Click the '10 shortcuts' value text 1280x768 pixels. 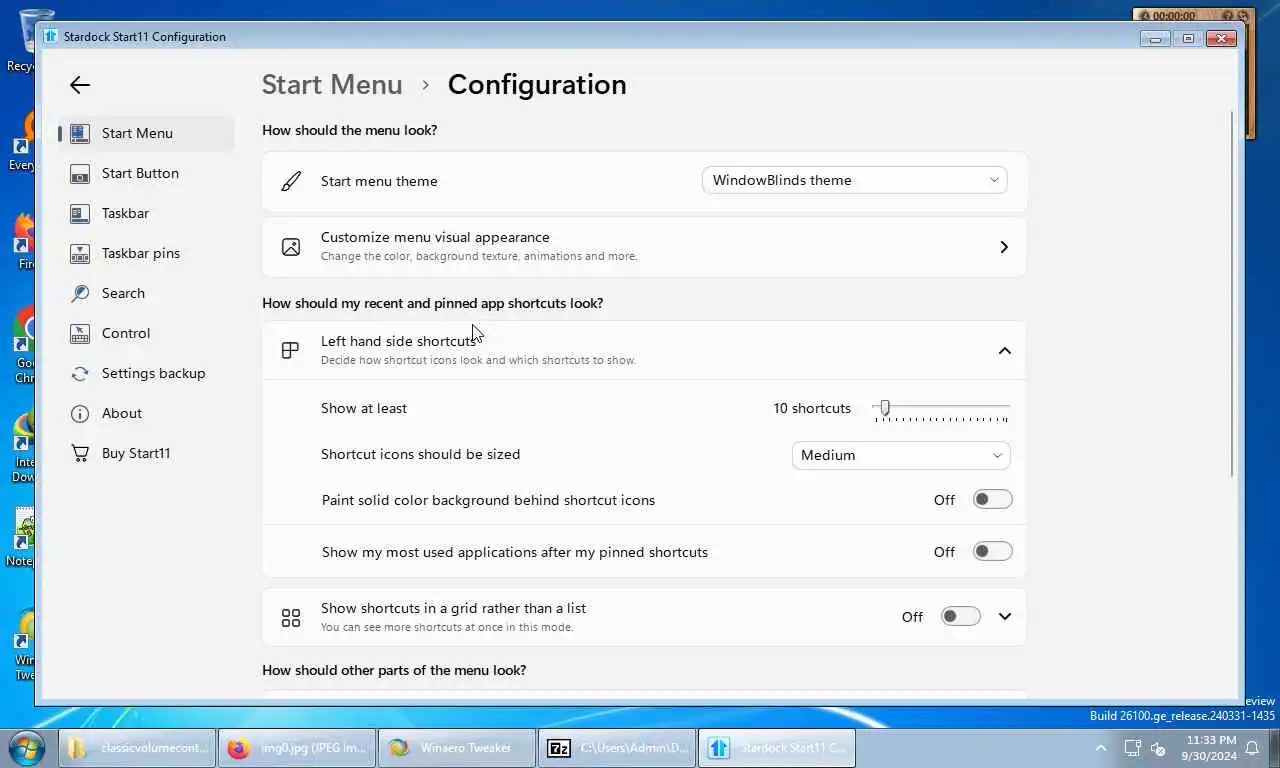click(812, 408)
